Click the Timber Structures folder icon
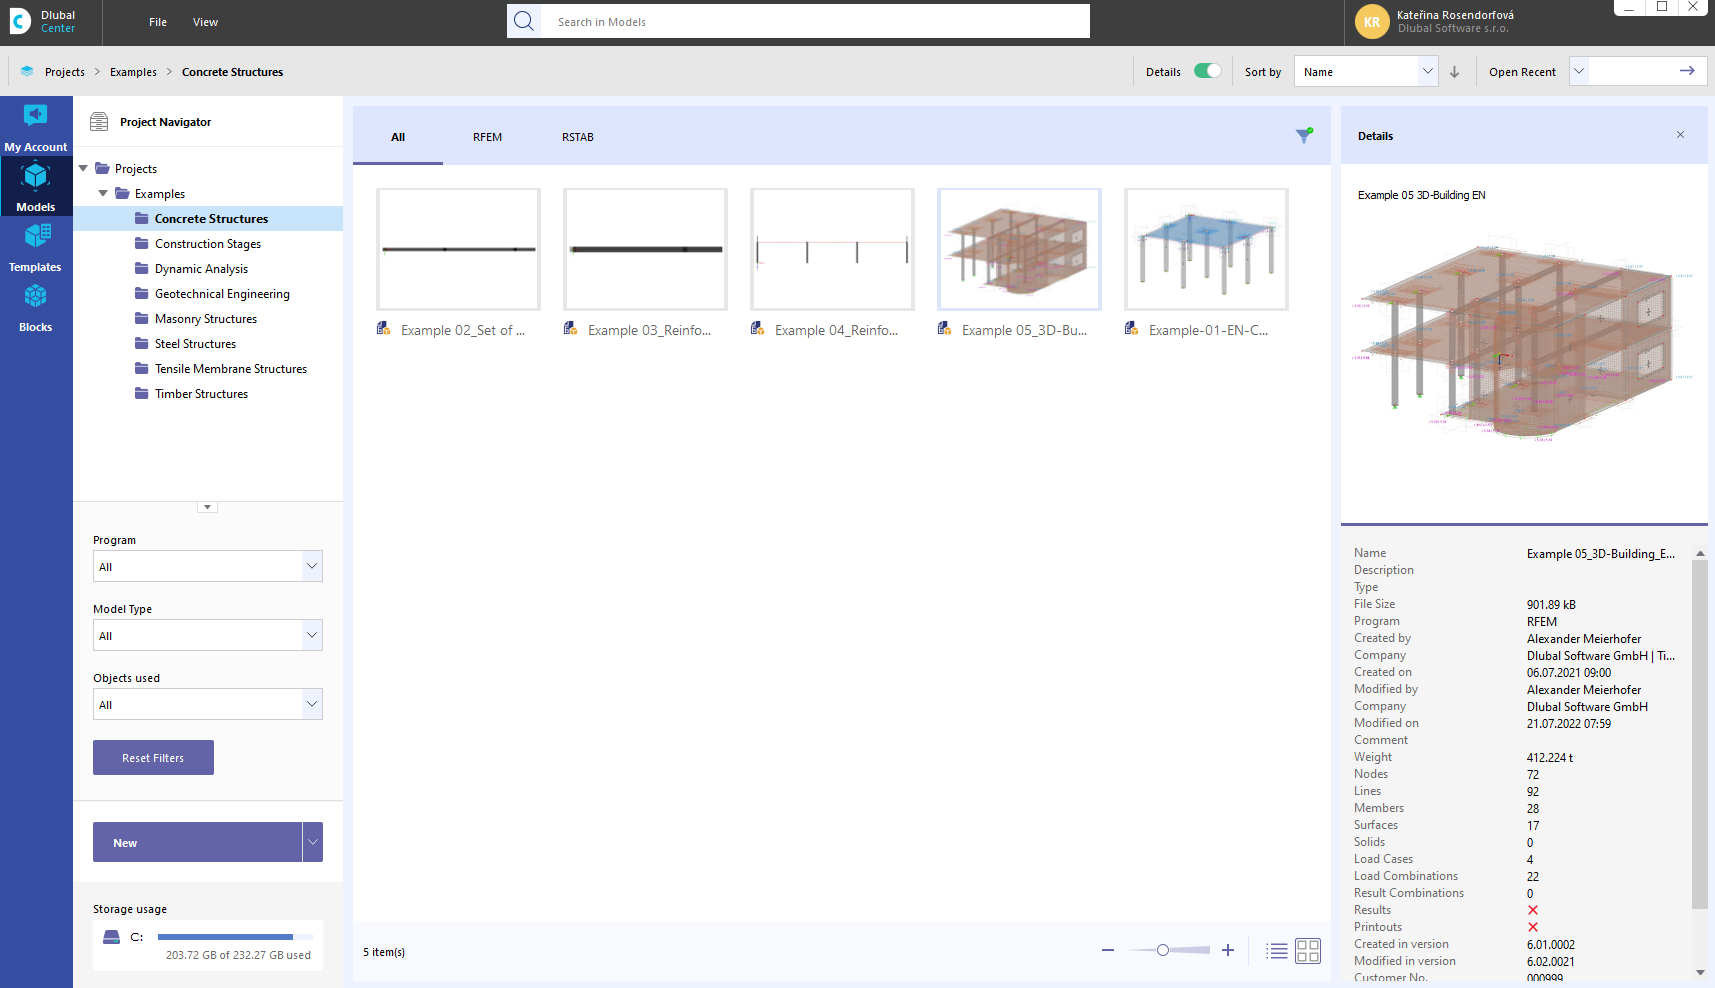Viewport: 1715px width, 988px height. 142,393
